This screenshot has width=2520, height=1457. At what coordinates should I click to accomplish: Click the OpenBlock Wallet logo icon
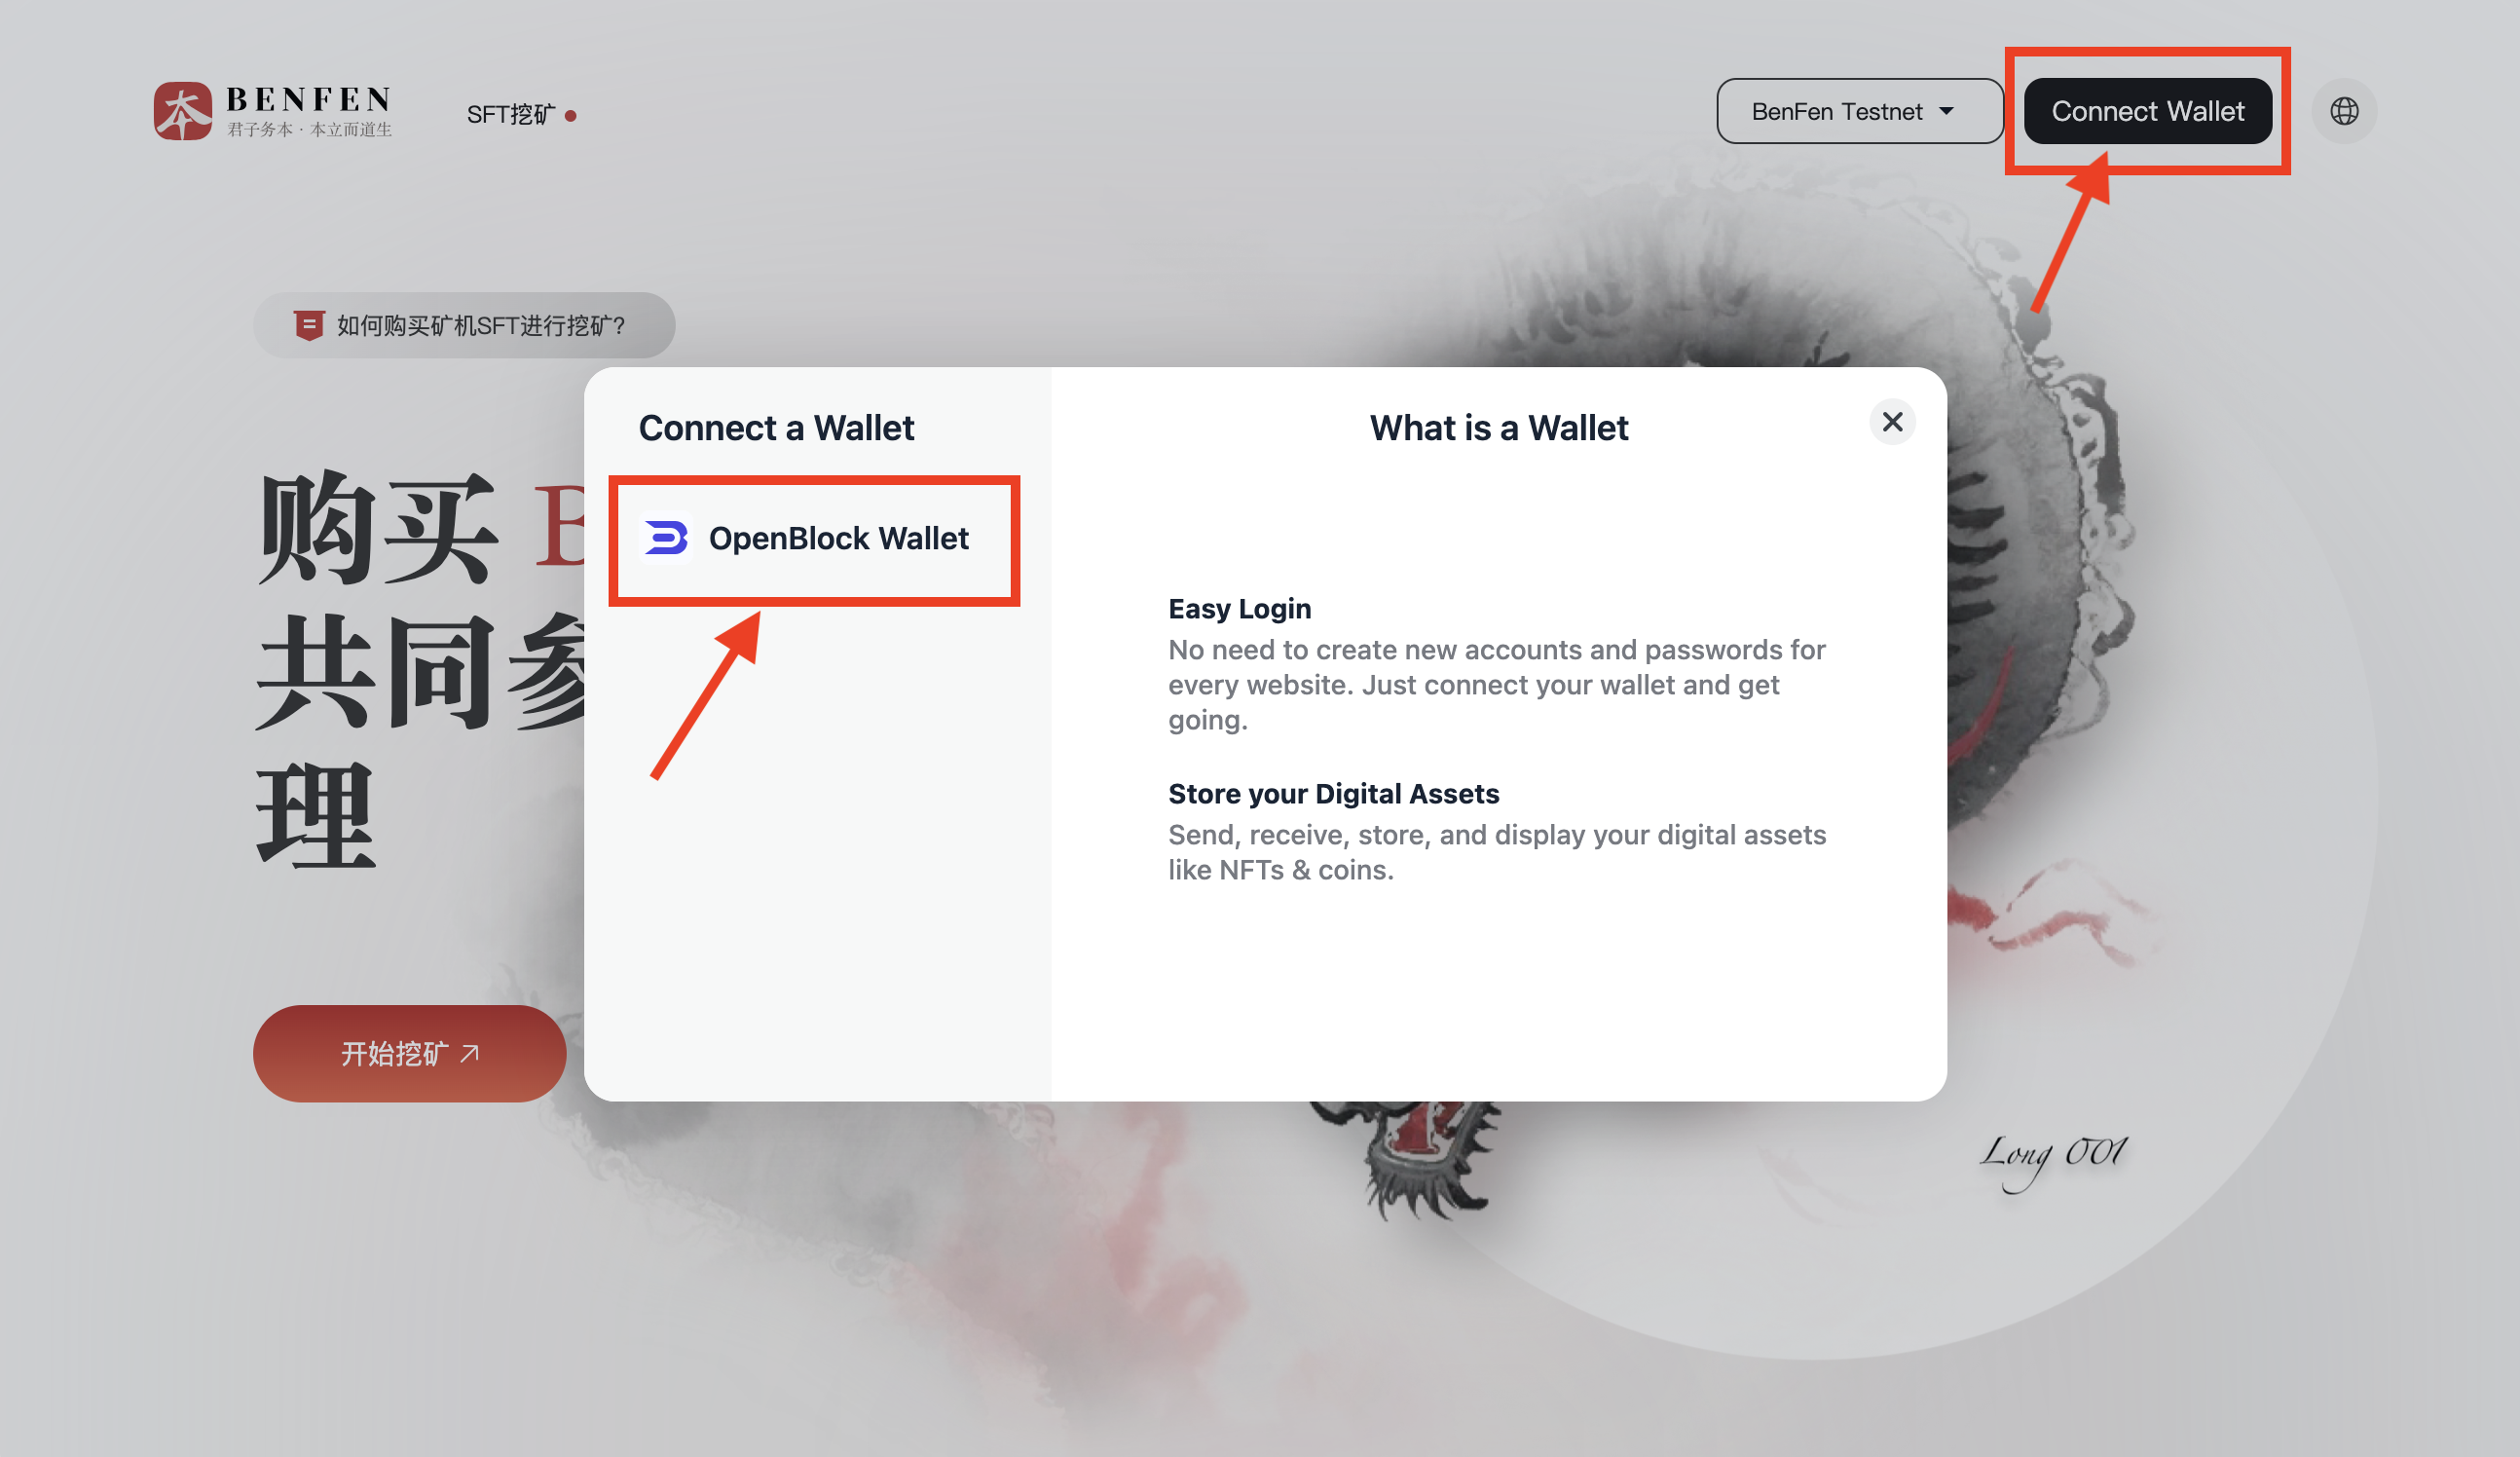tap(666, 538)
